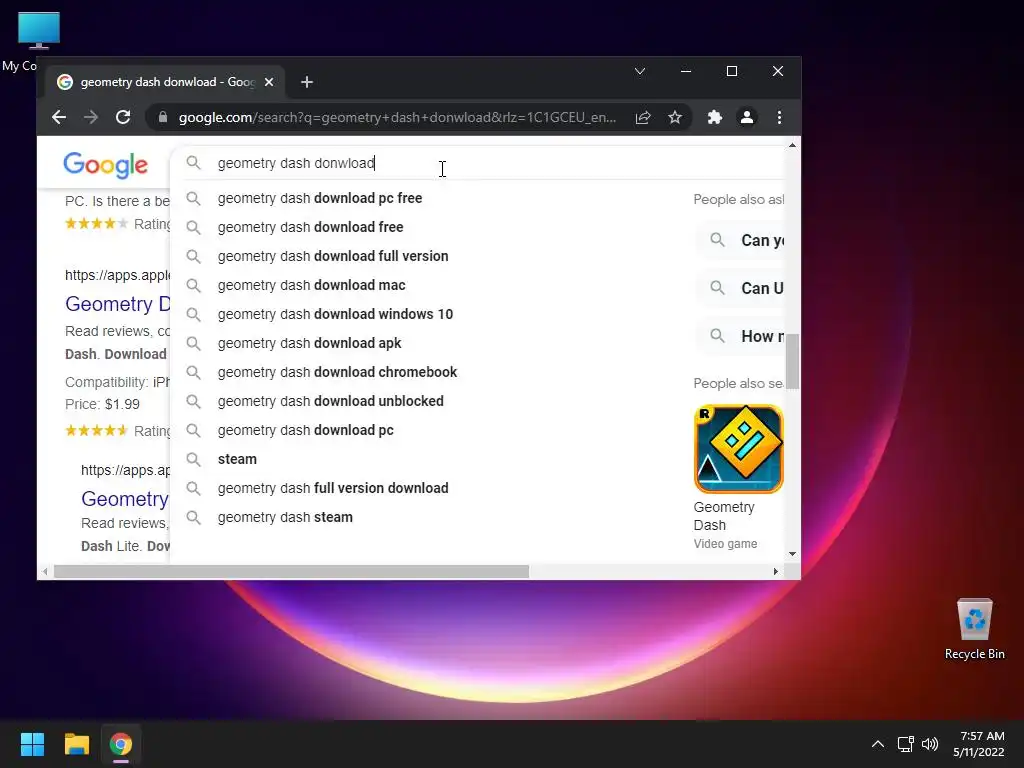
Task: Maximize the Chrome window
Action: (732, 71)
